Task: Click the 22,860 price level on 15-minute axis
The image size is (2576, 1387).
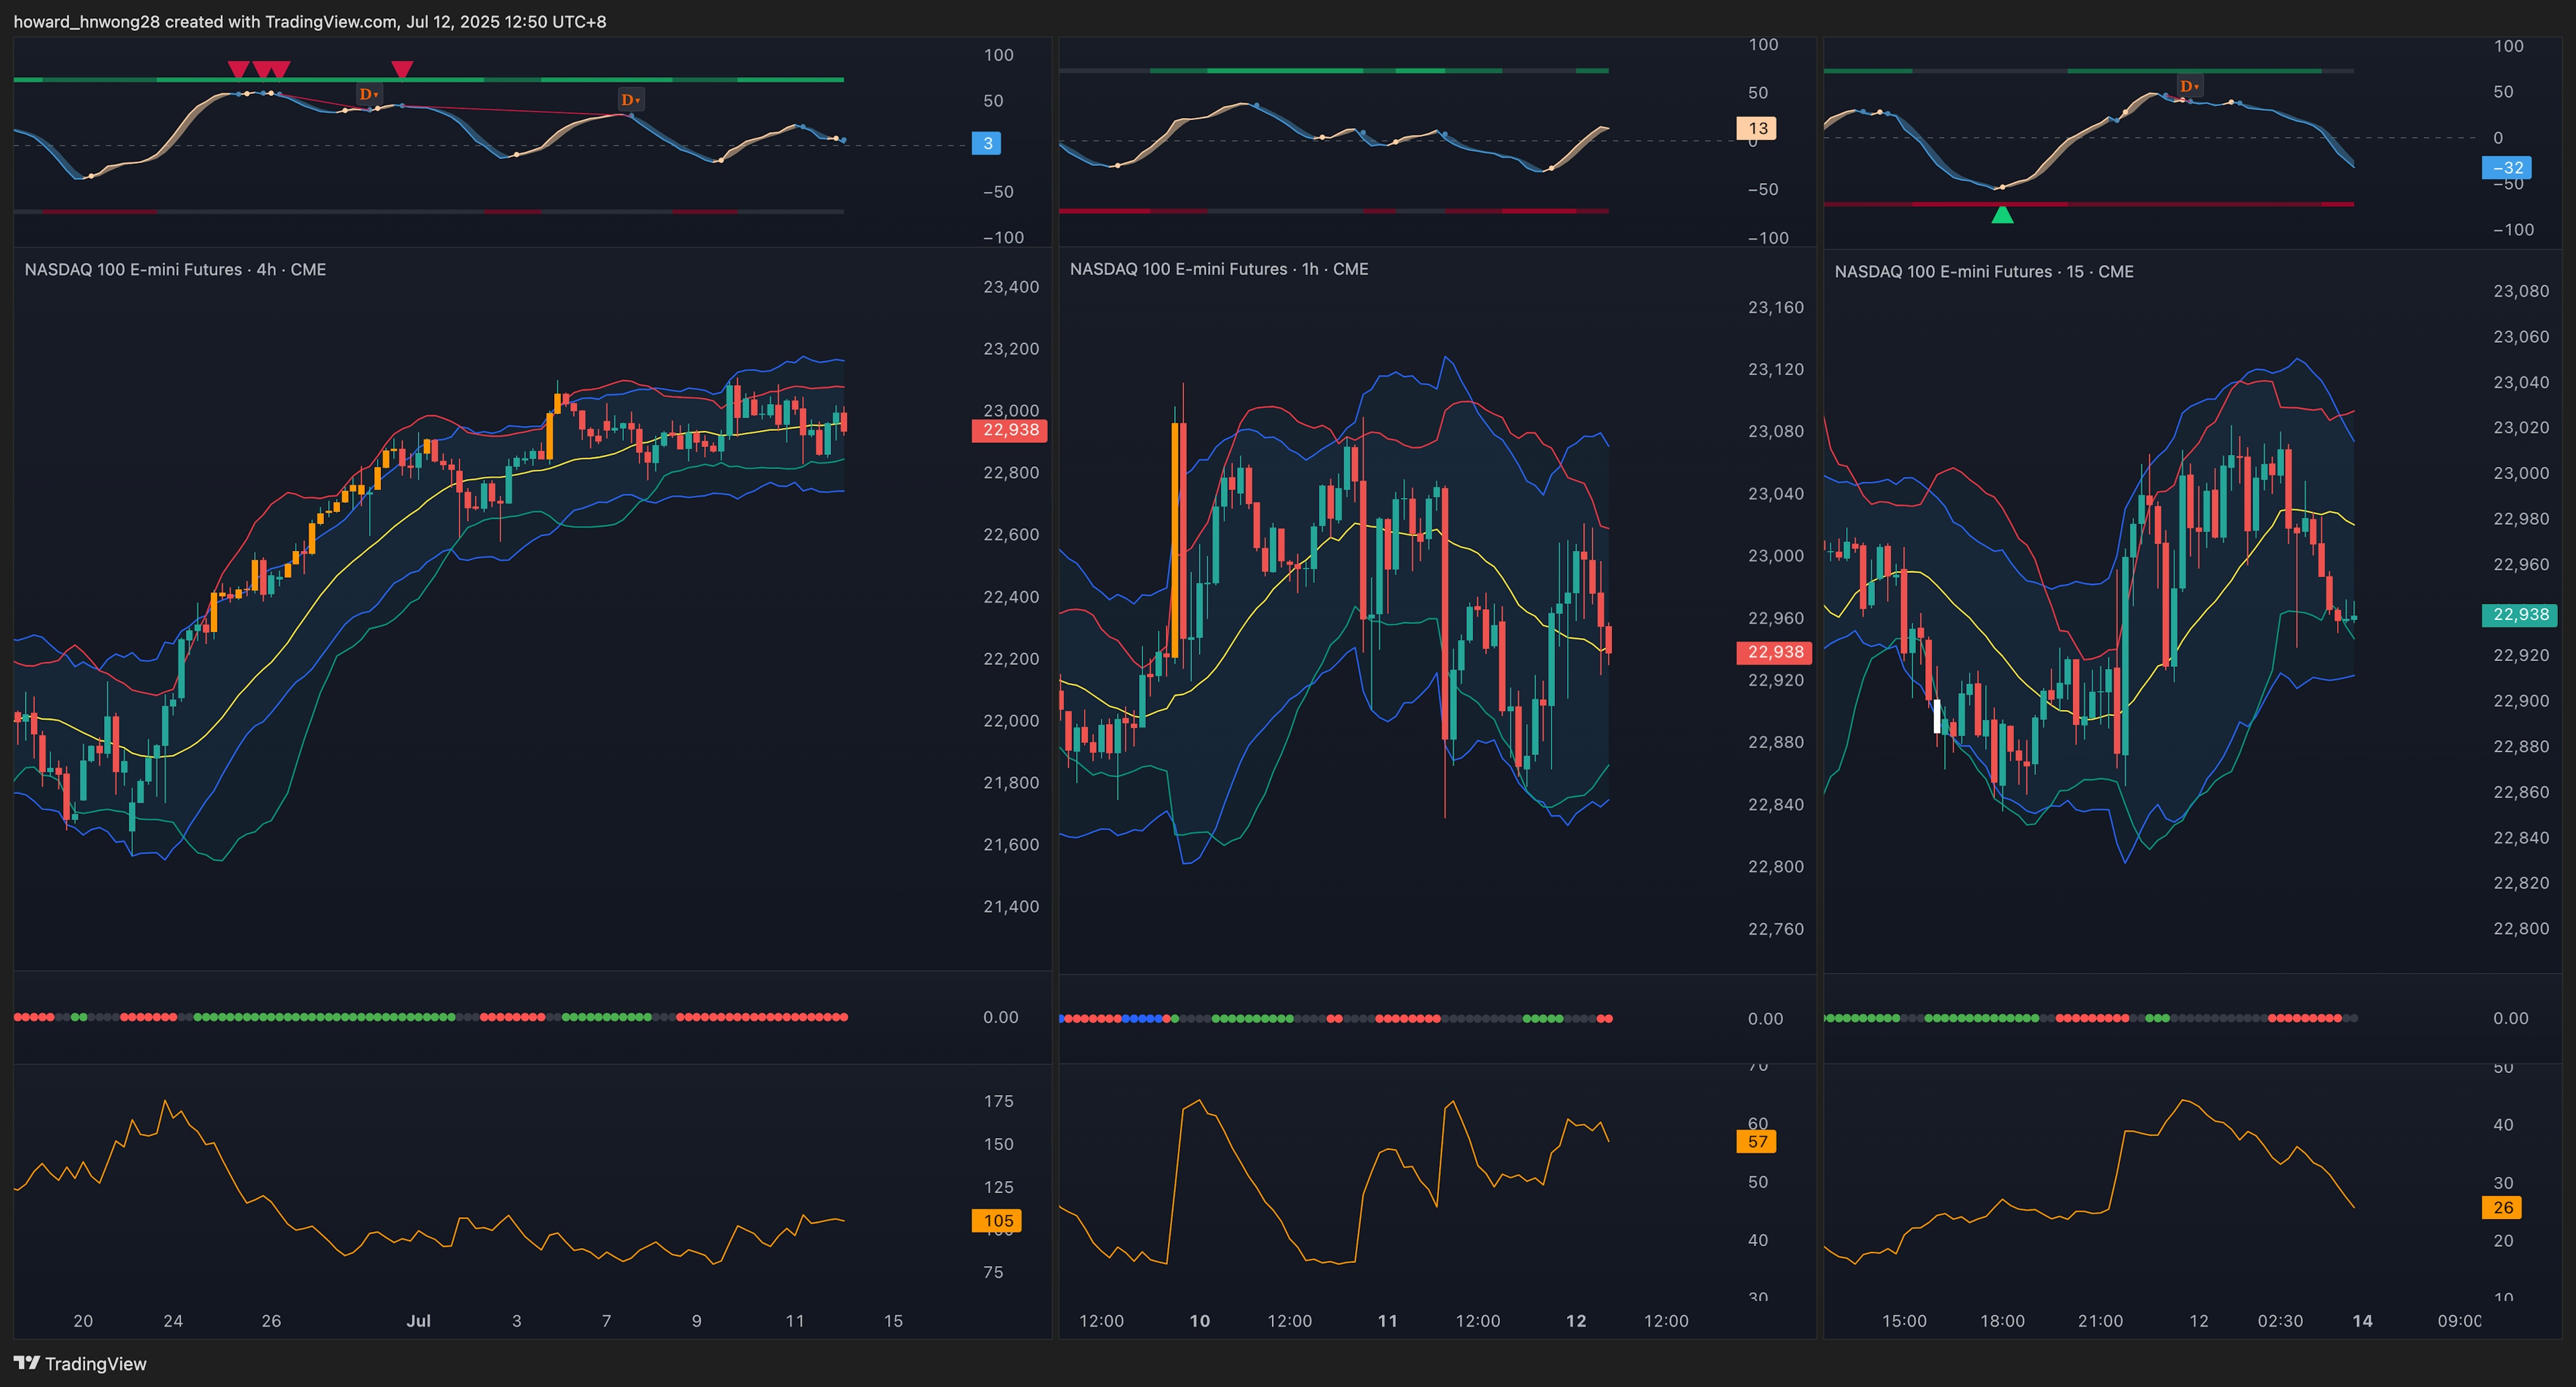Action: click(2521, 792)
